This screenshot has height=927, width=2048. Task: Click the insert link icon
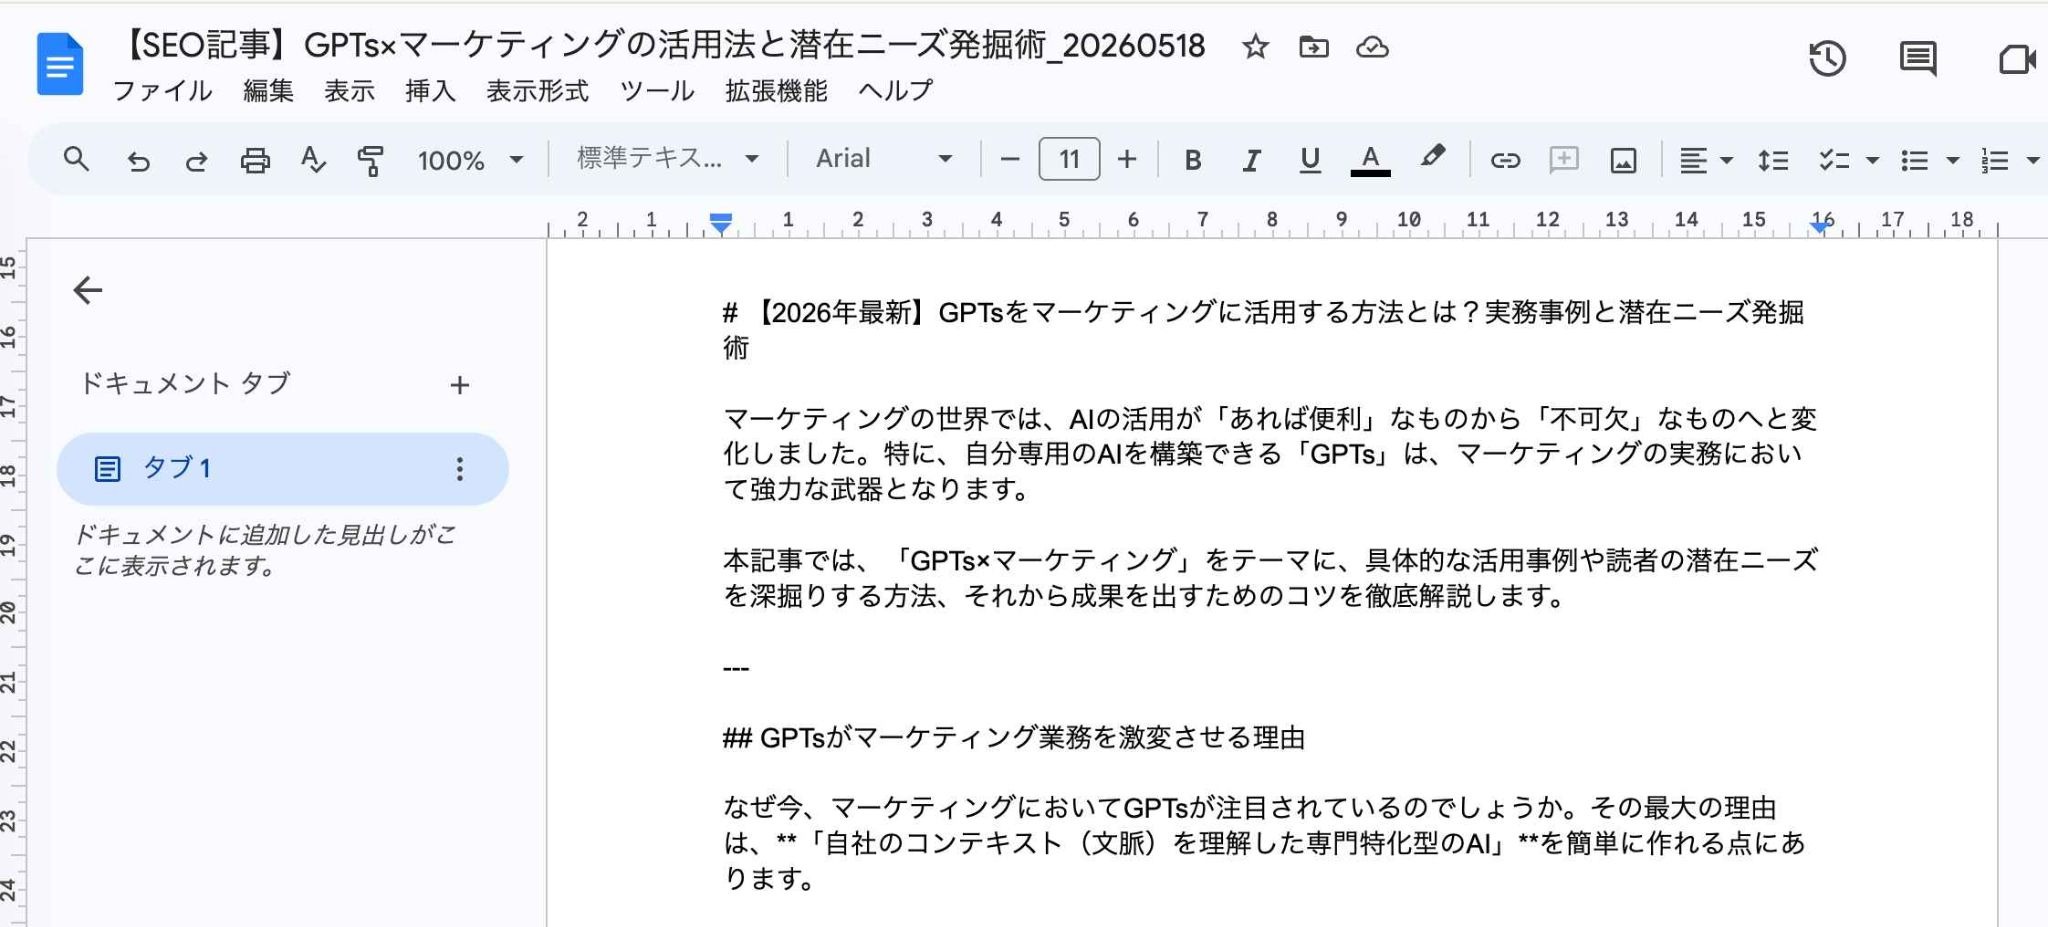pos(1505,160)
